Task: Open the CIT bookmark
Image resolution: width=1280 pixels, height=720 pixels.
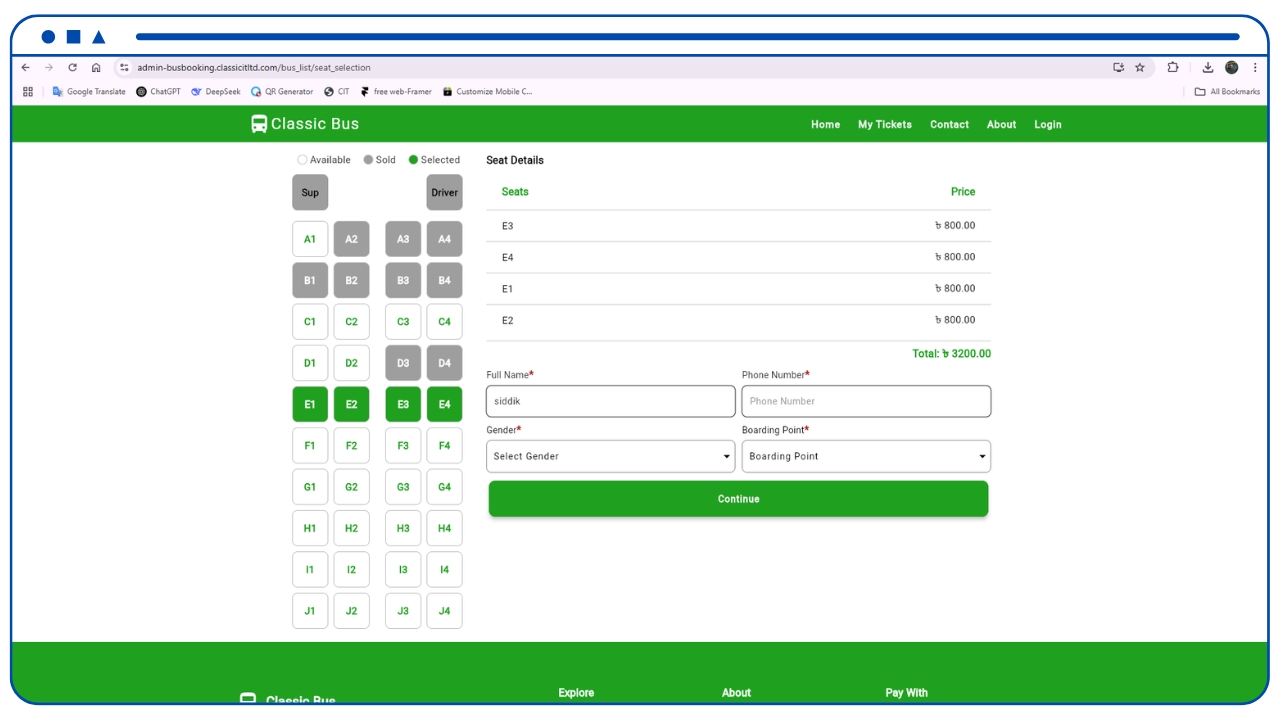Action: tap(337, 92)
